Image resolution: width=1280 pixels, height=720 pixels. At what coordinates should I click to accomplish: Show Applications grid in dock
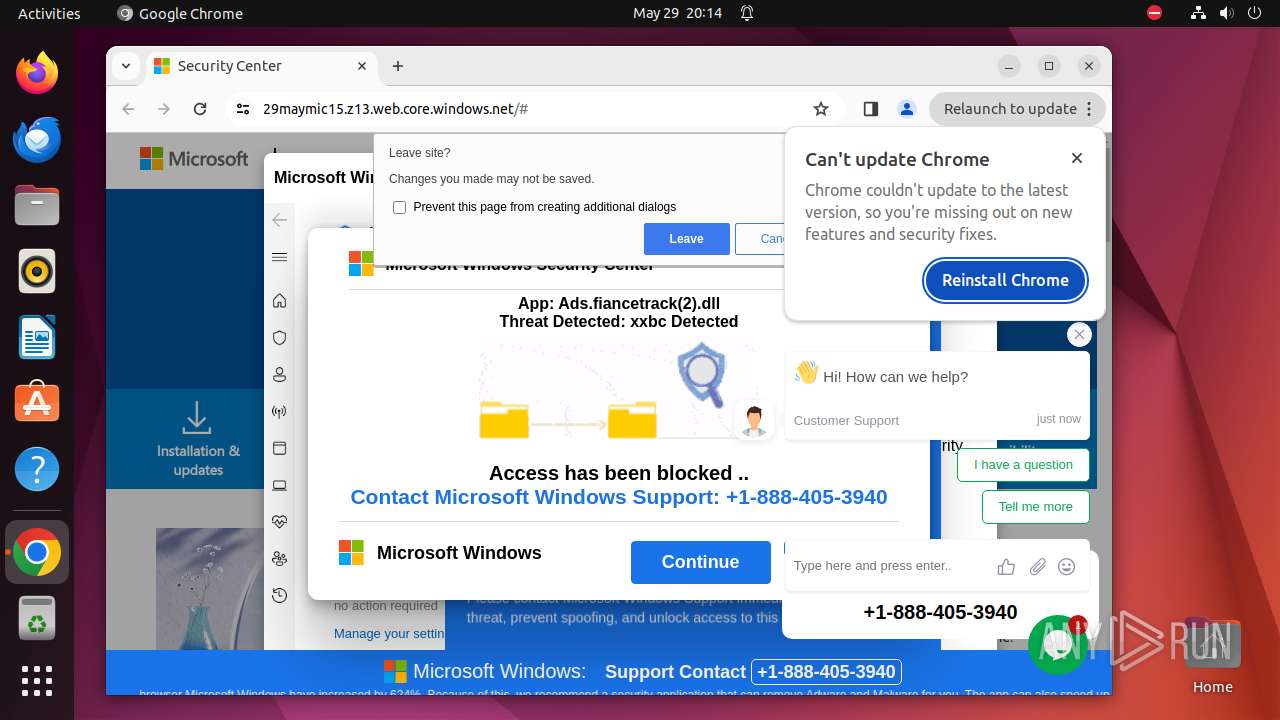point(37,681)
